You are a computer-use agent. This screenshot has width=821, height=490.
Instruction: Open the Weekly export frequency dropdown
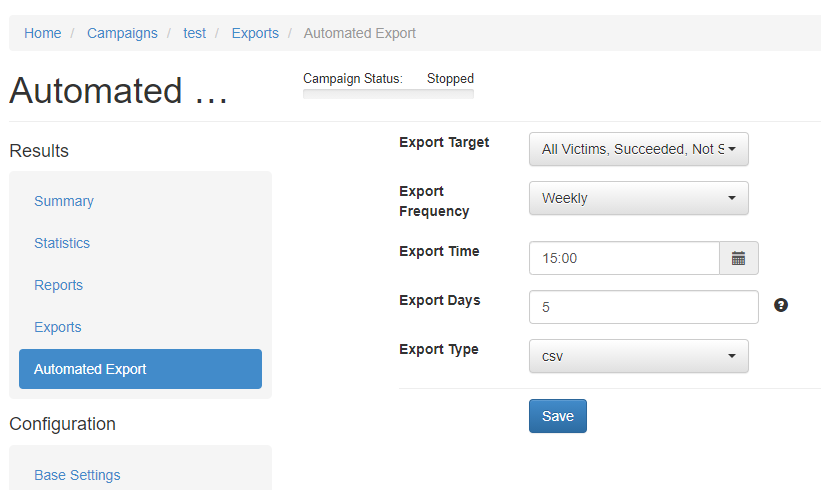[639, 198]
